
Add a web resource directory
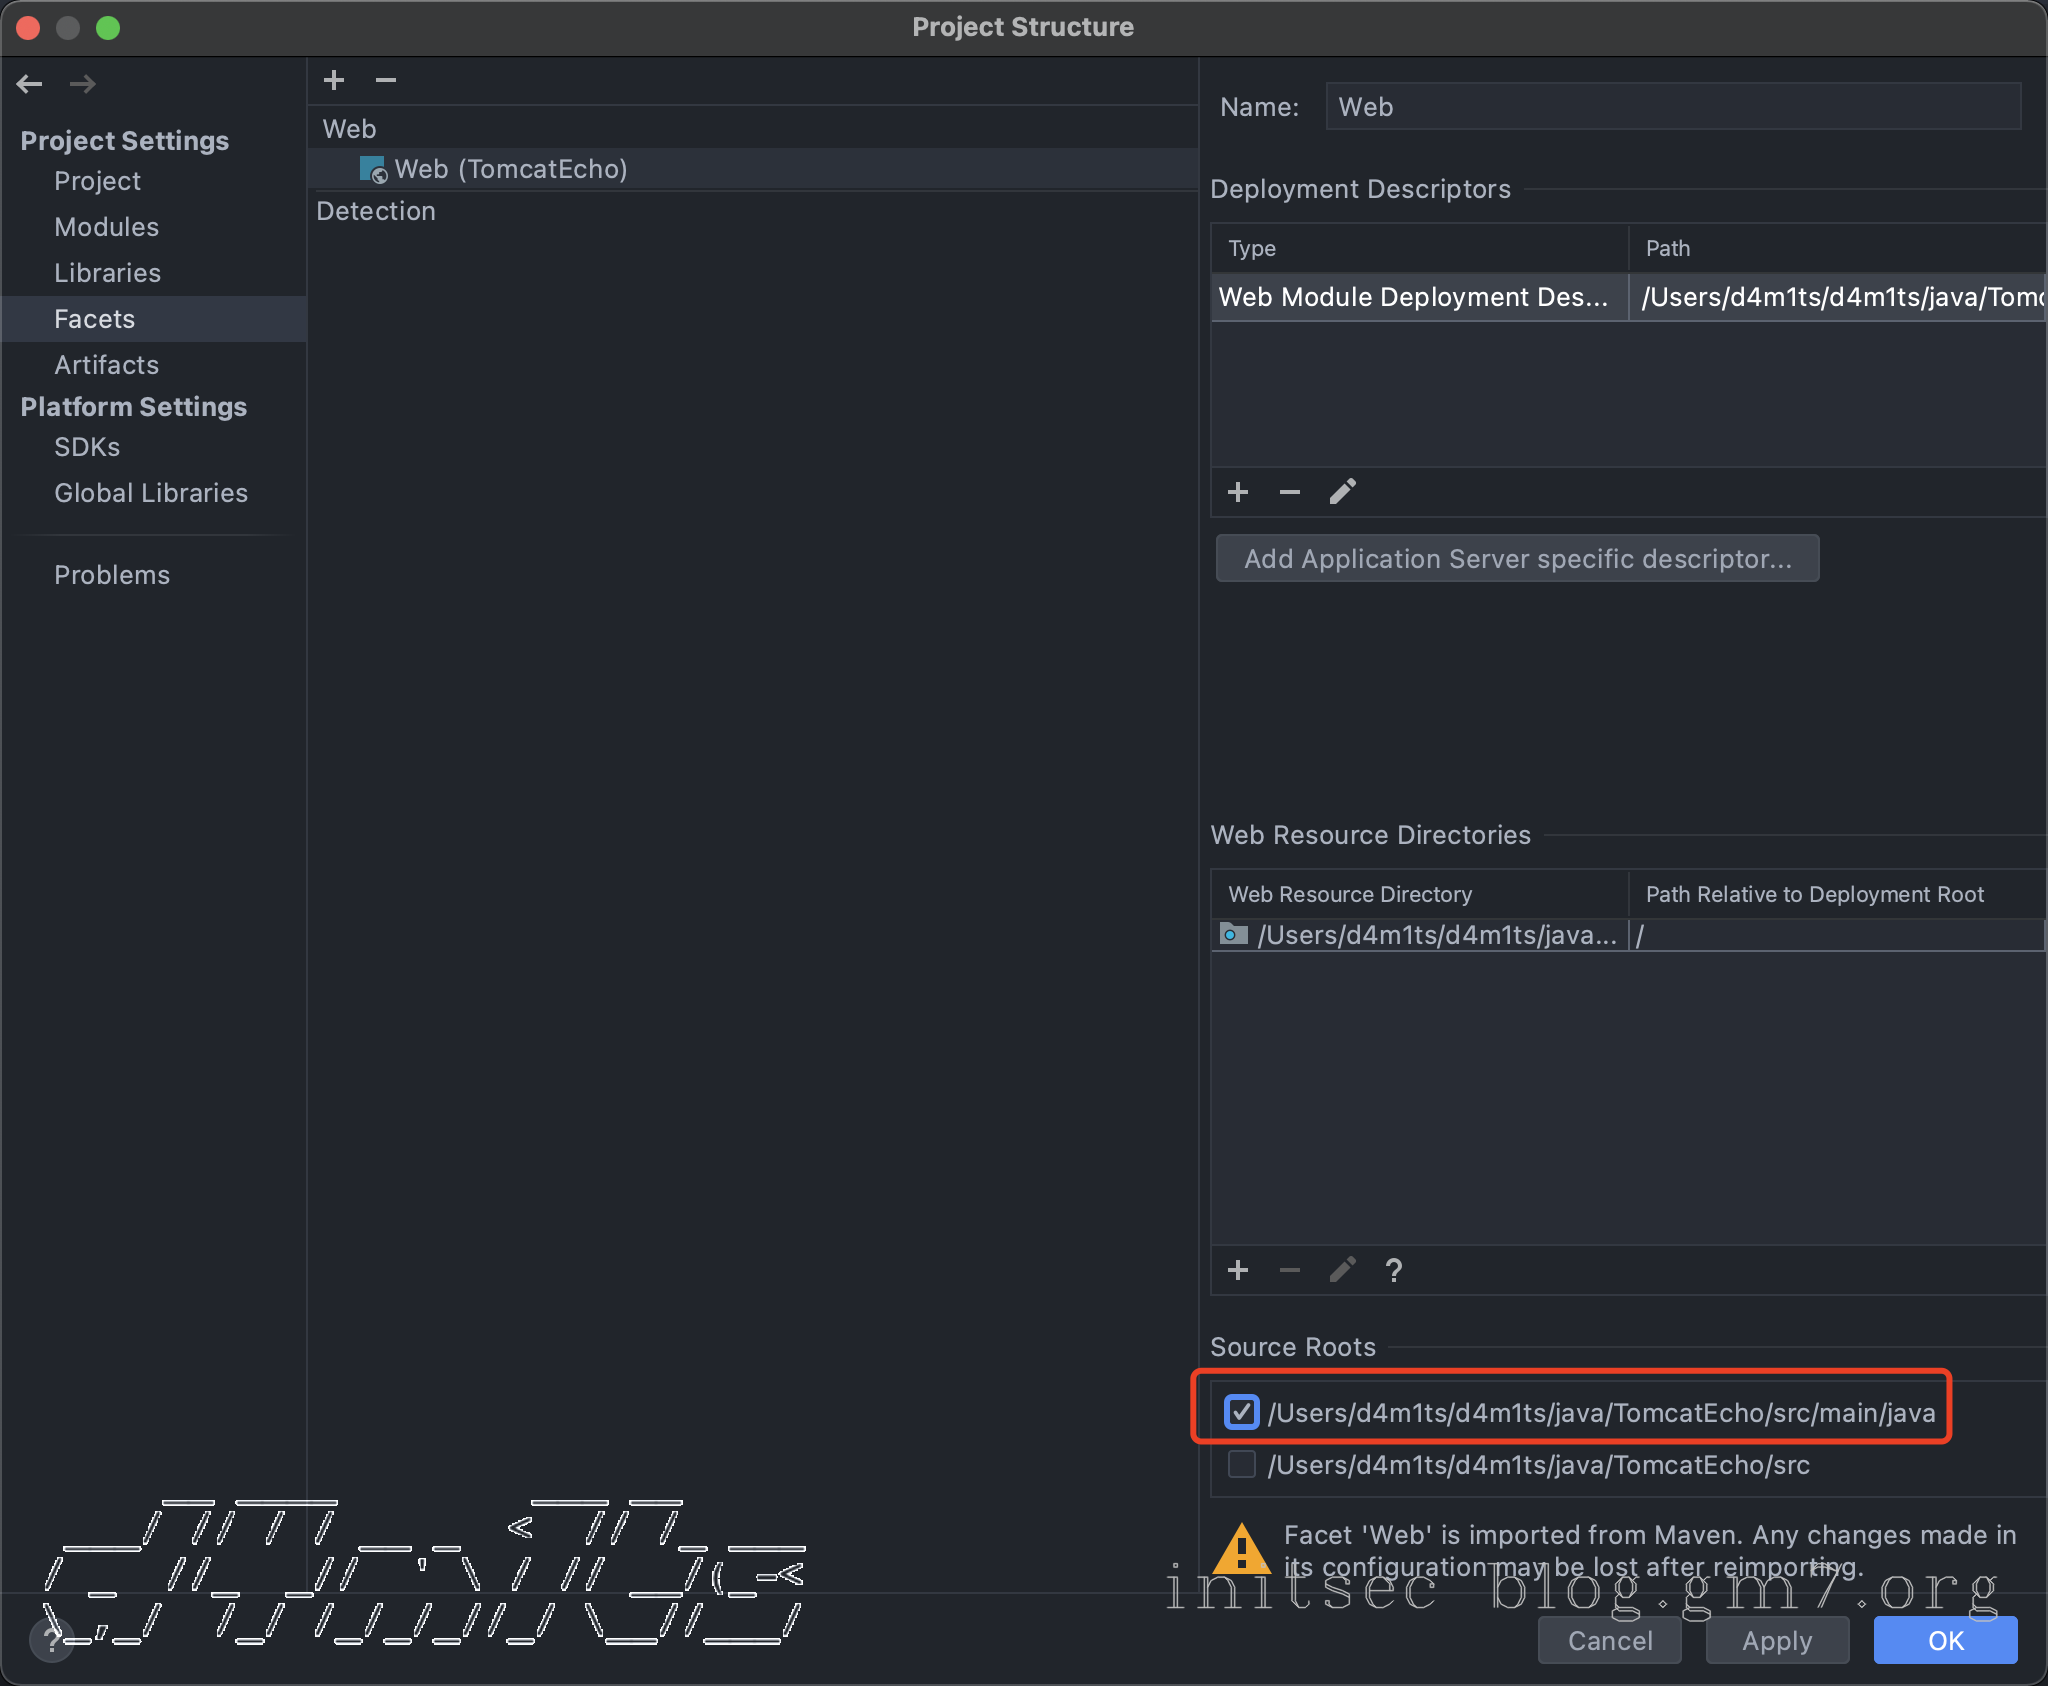pyautogui.click(x=1238, y=1270)
